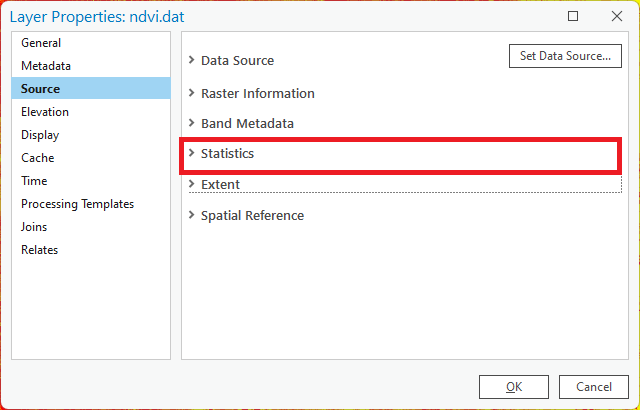Expand the Spatial Reference section
The image size is (640, 410).
pyautogui.click(x=191, y=215)
